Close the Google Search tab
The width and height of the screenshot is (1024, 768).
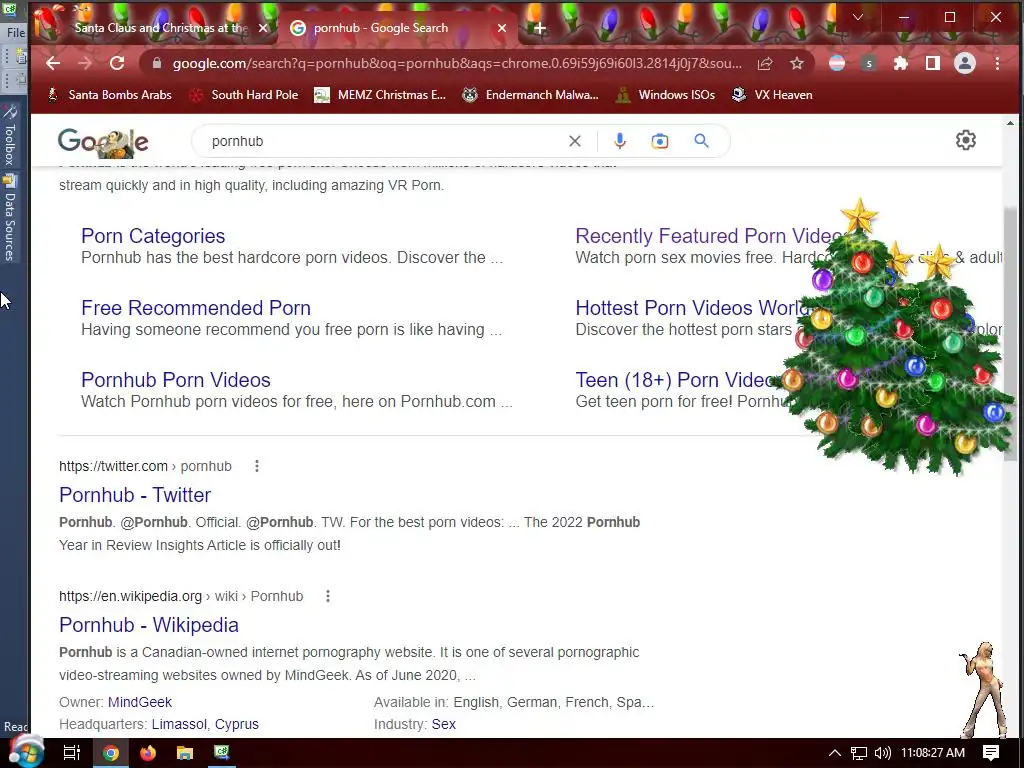coord(502,28)
